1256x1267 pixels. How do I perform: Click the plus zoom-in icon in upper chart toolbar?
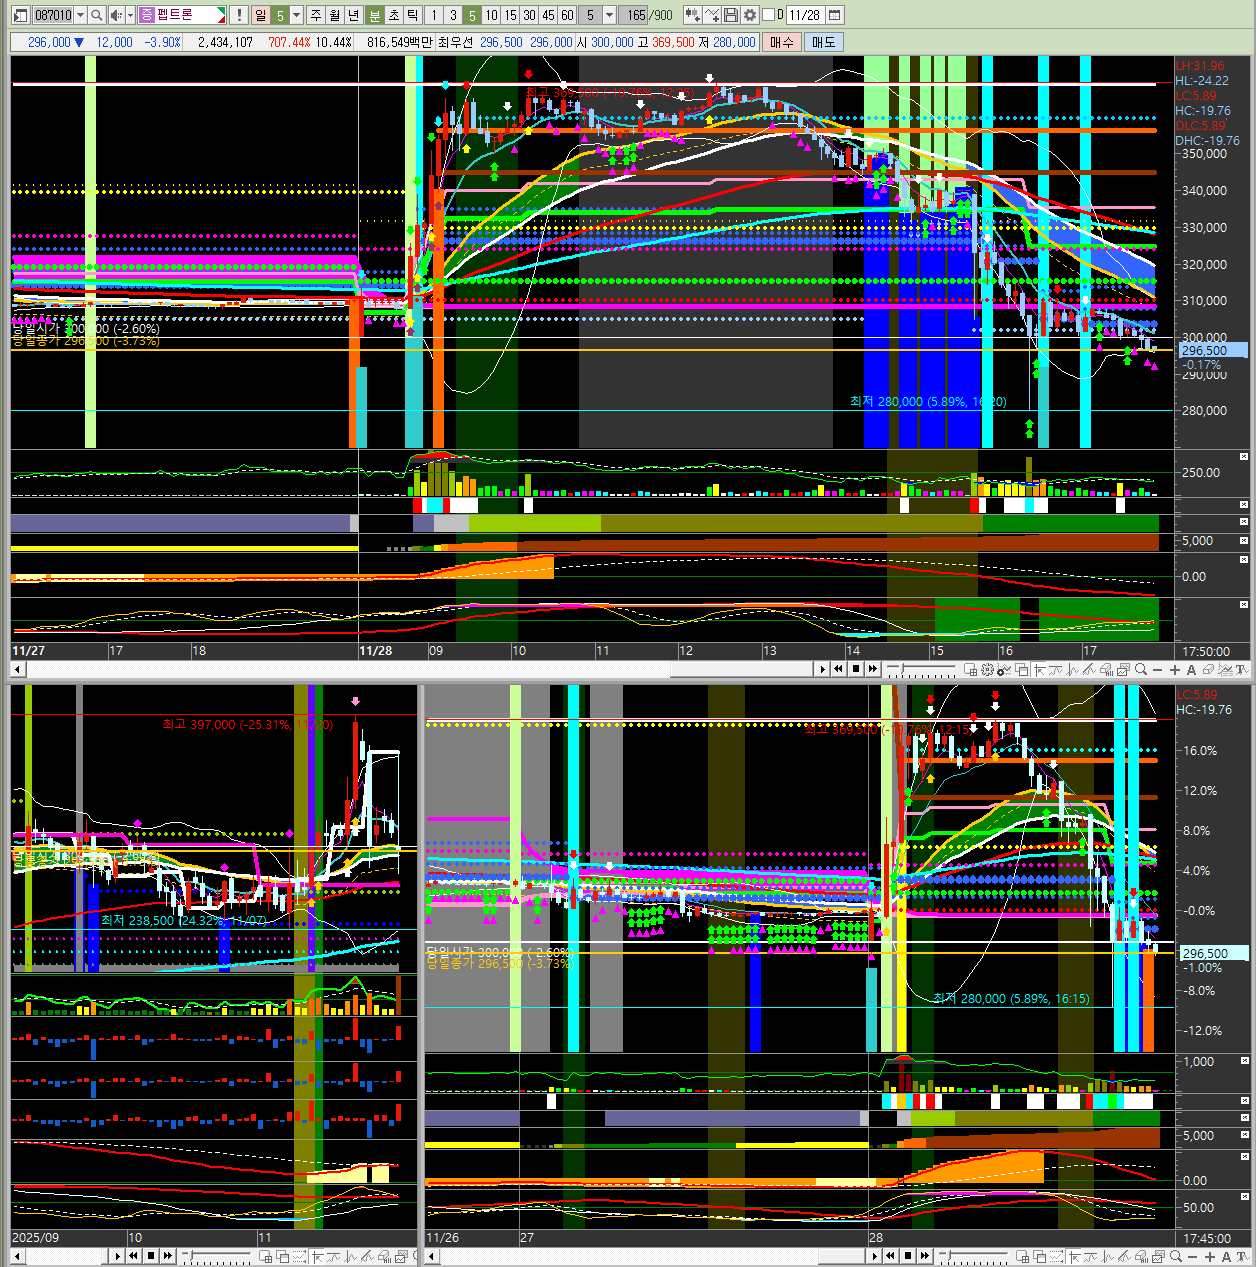[x=1175, y=670]
